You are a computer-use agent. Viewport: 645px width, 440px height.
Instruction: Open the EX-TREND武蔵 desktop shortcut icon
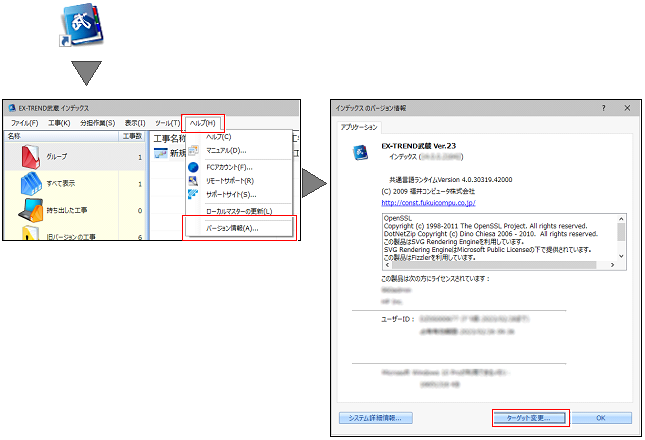point(81,24)
